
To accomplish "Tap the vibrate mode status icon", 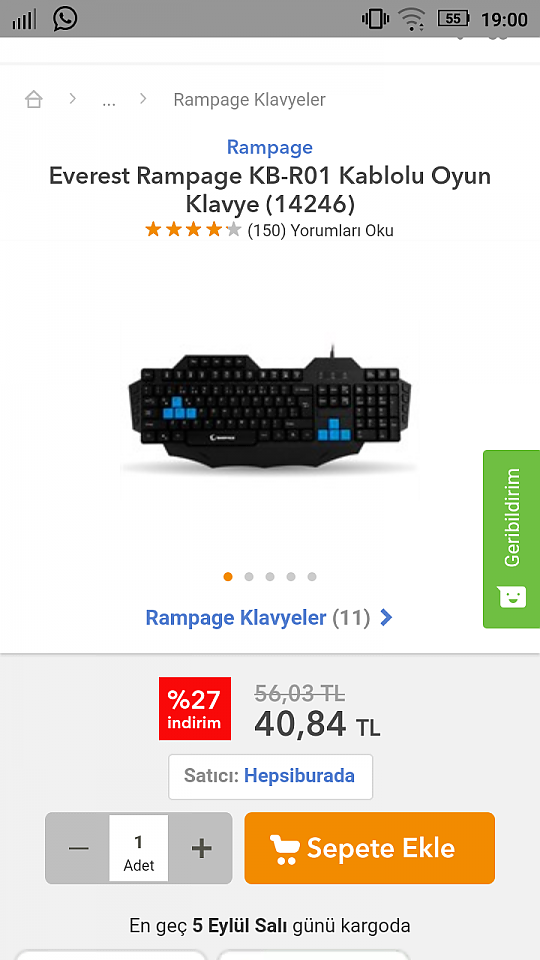I will click(x=375, y=19).
